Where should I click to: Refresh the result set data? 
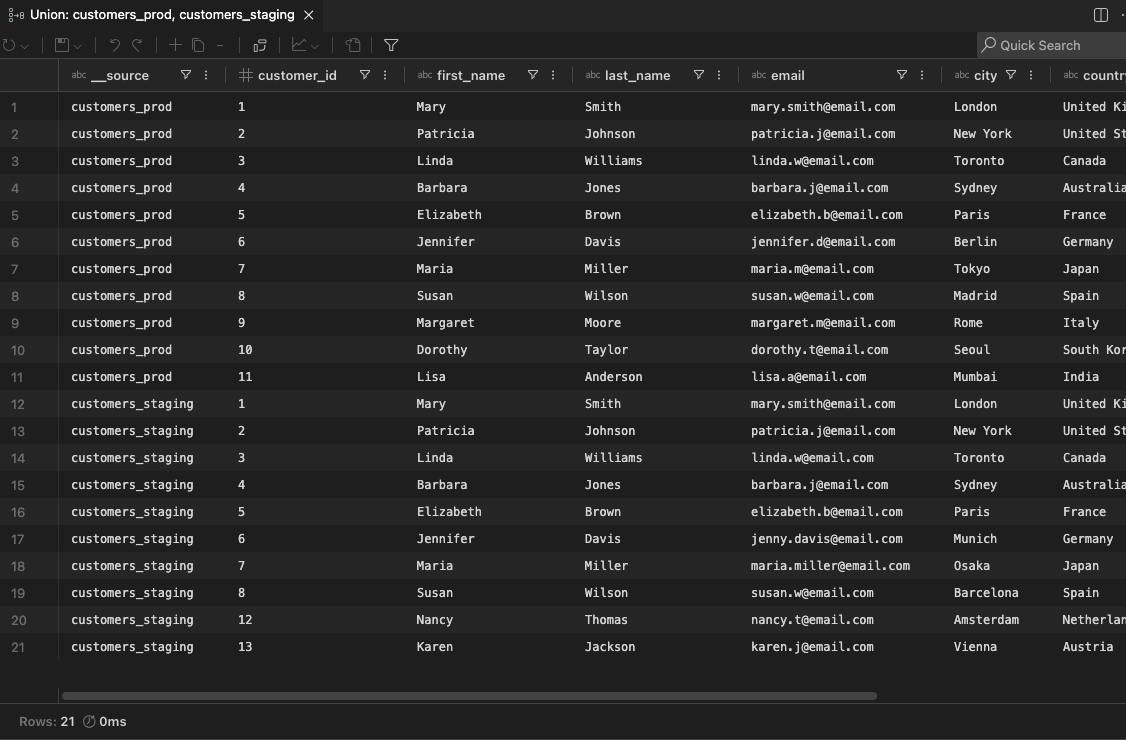(x=10, y=45)
